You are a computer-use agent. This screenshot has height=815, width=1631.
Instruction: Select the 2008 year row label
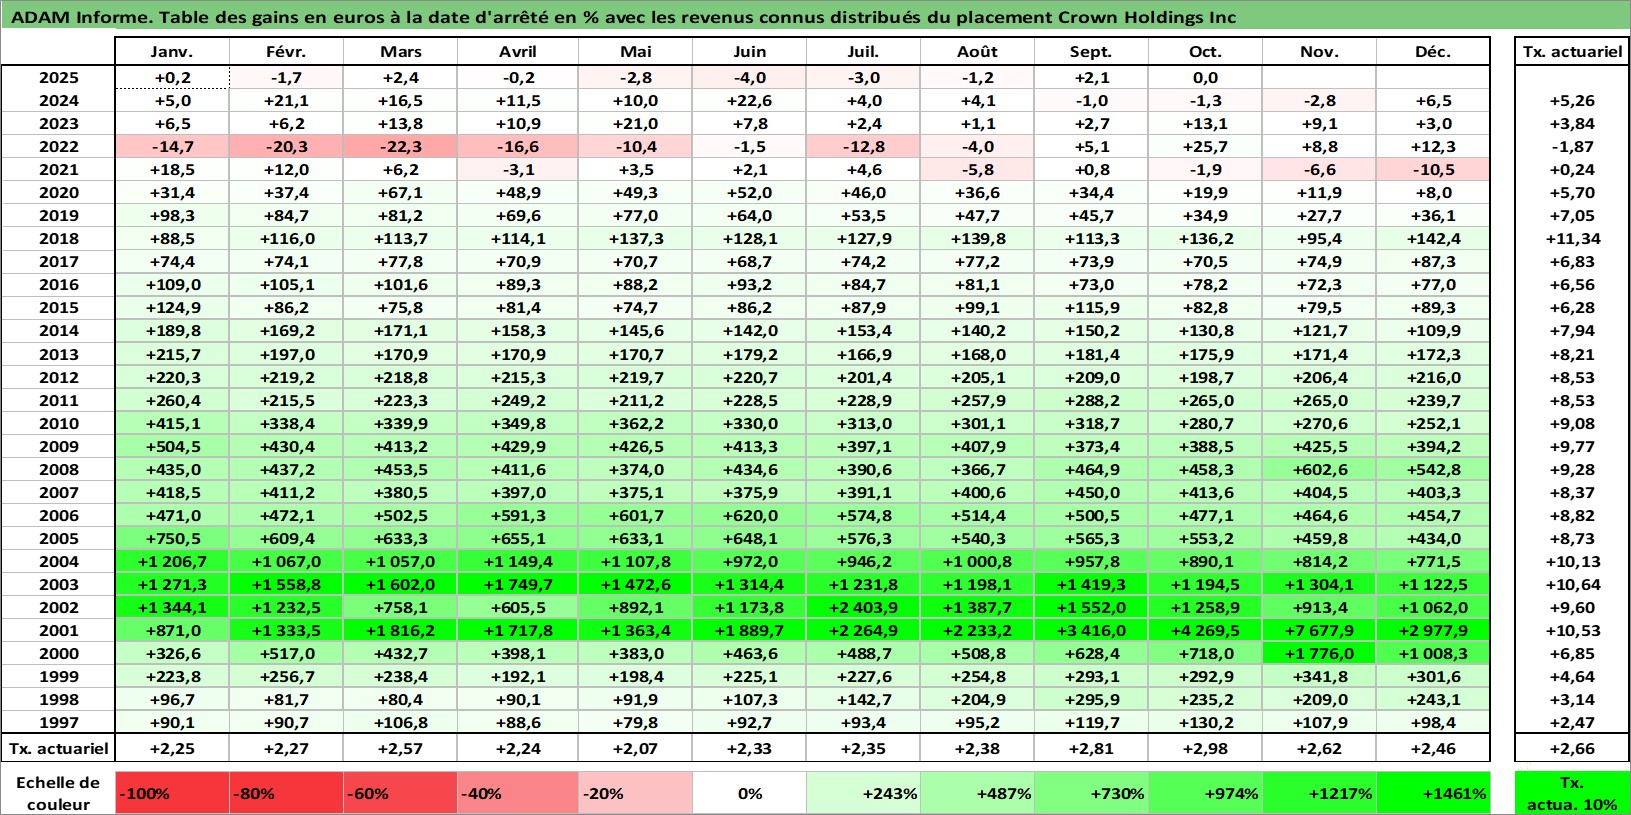coord(58,470)
